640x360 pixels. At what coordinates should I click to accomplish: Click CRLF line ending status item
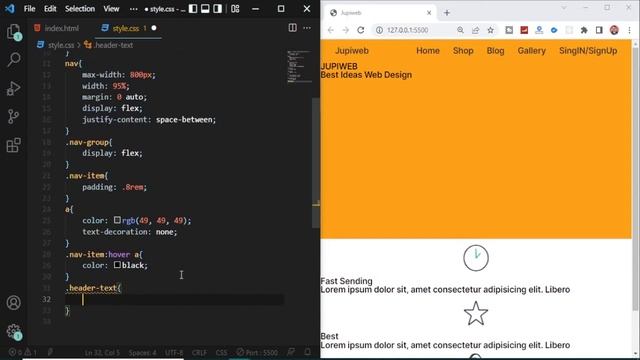pos(199,352)
